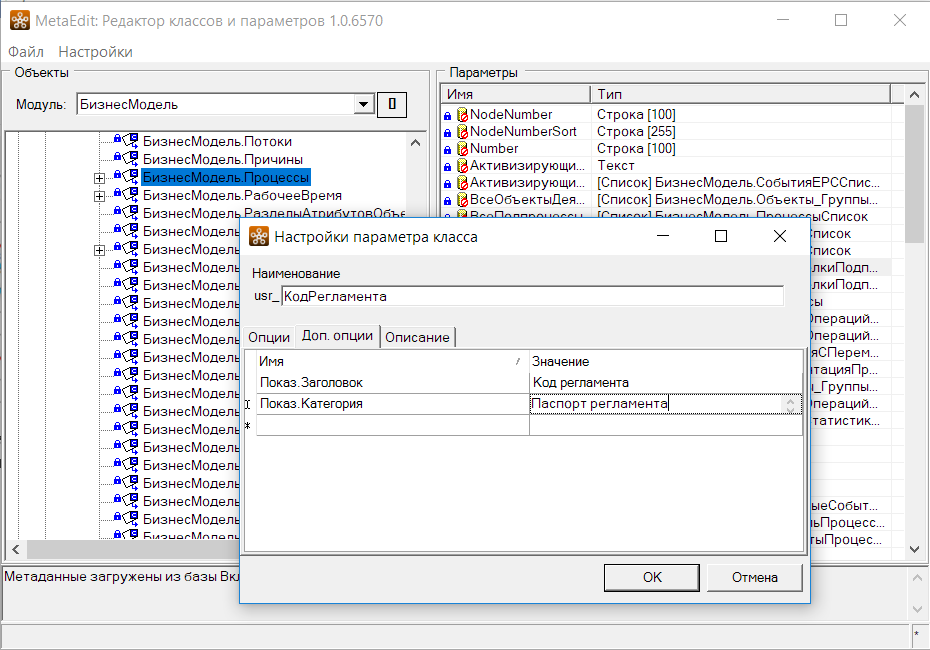
Task: Click the class icon beside БизнесМодель.РабочееВремя
Action: pyautogui.click(x=131, y=195)
